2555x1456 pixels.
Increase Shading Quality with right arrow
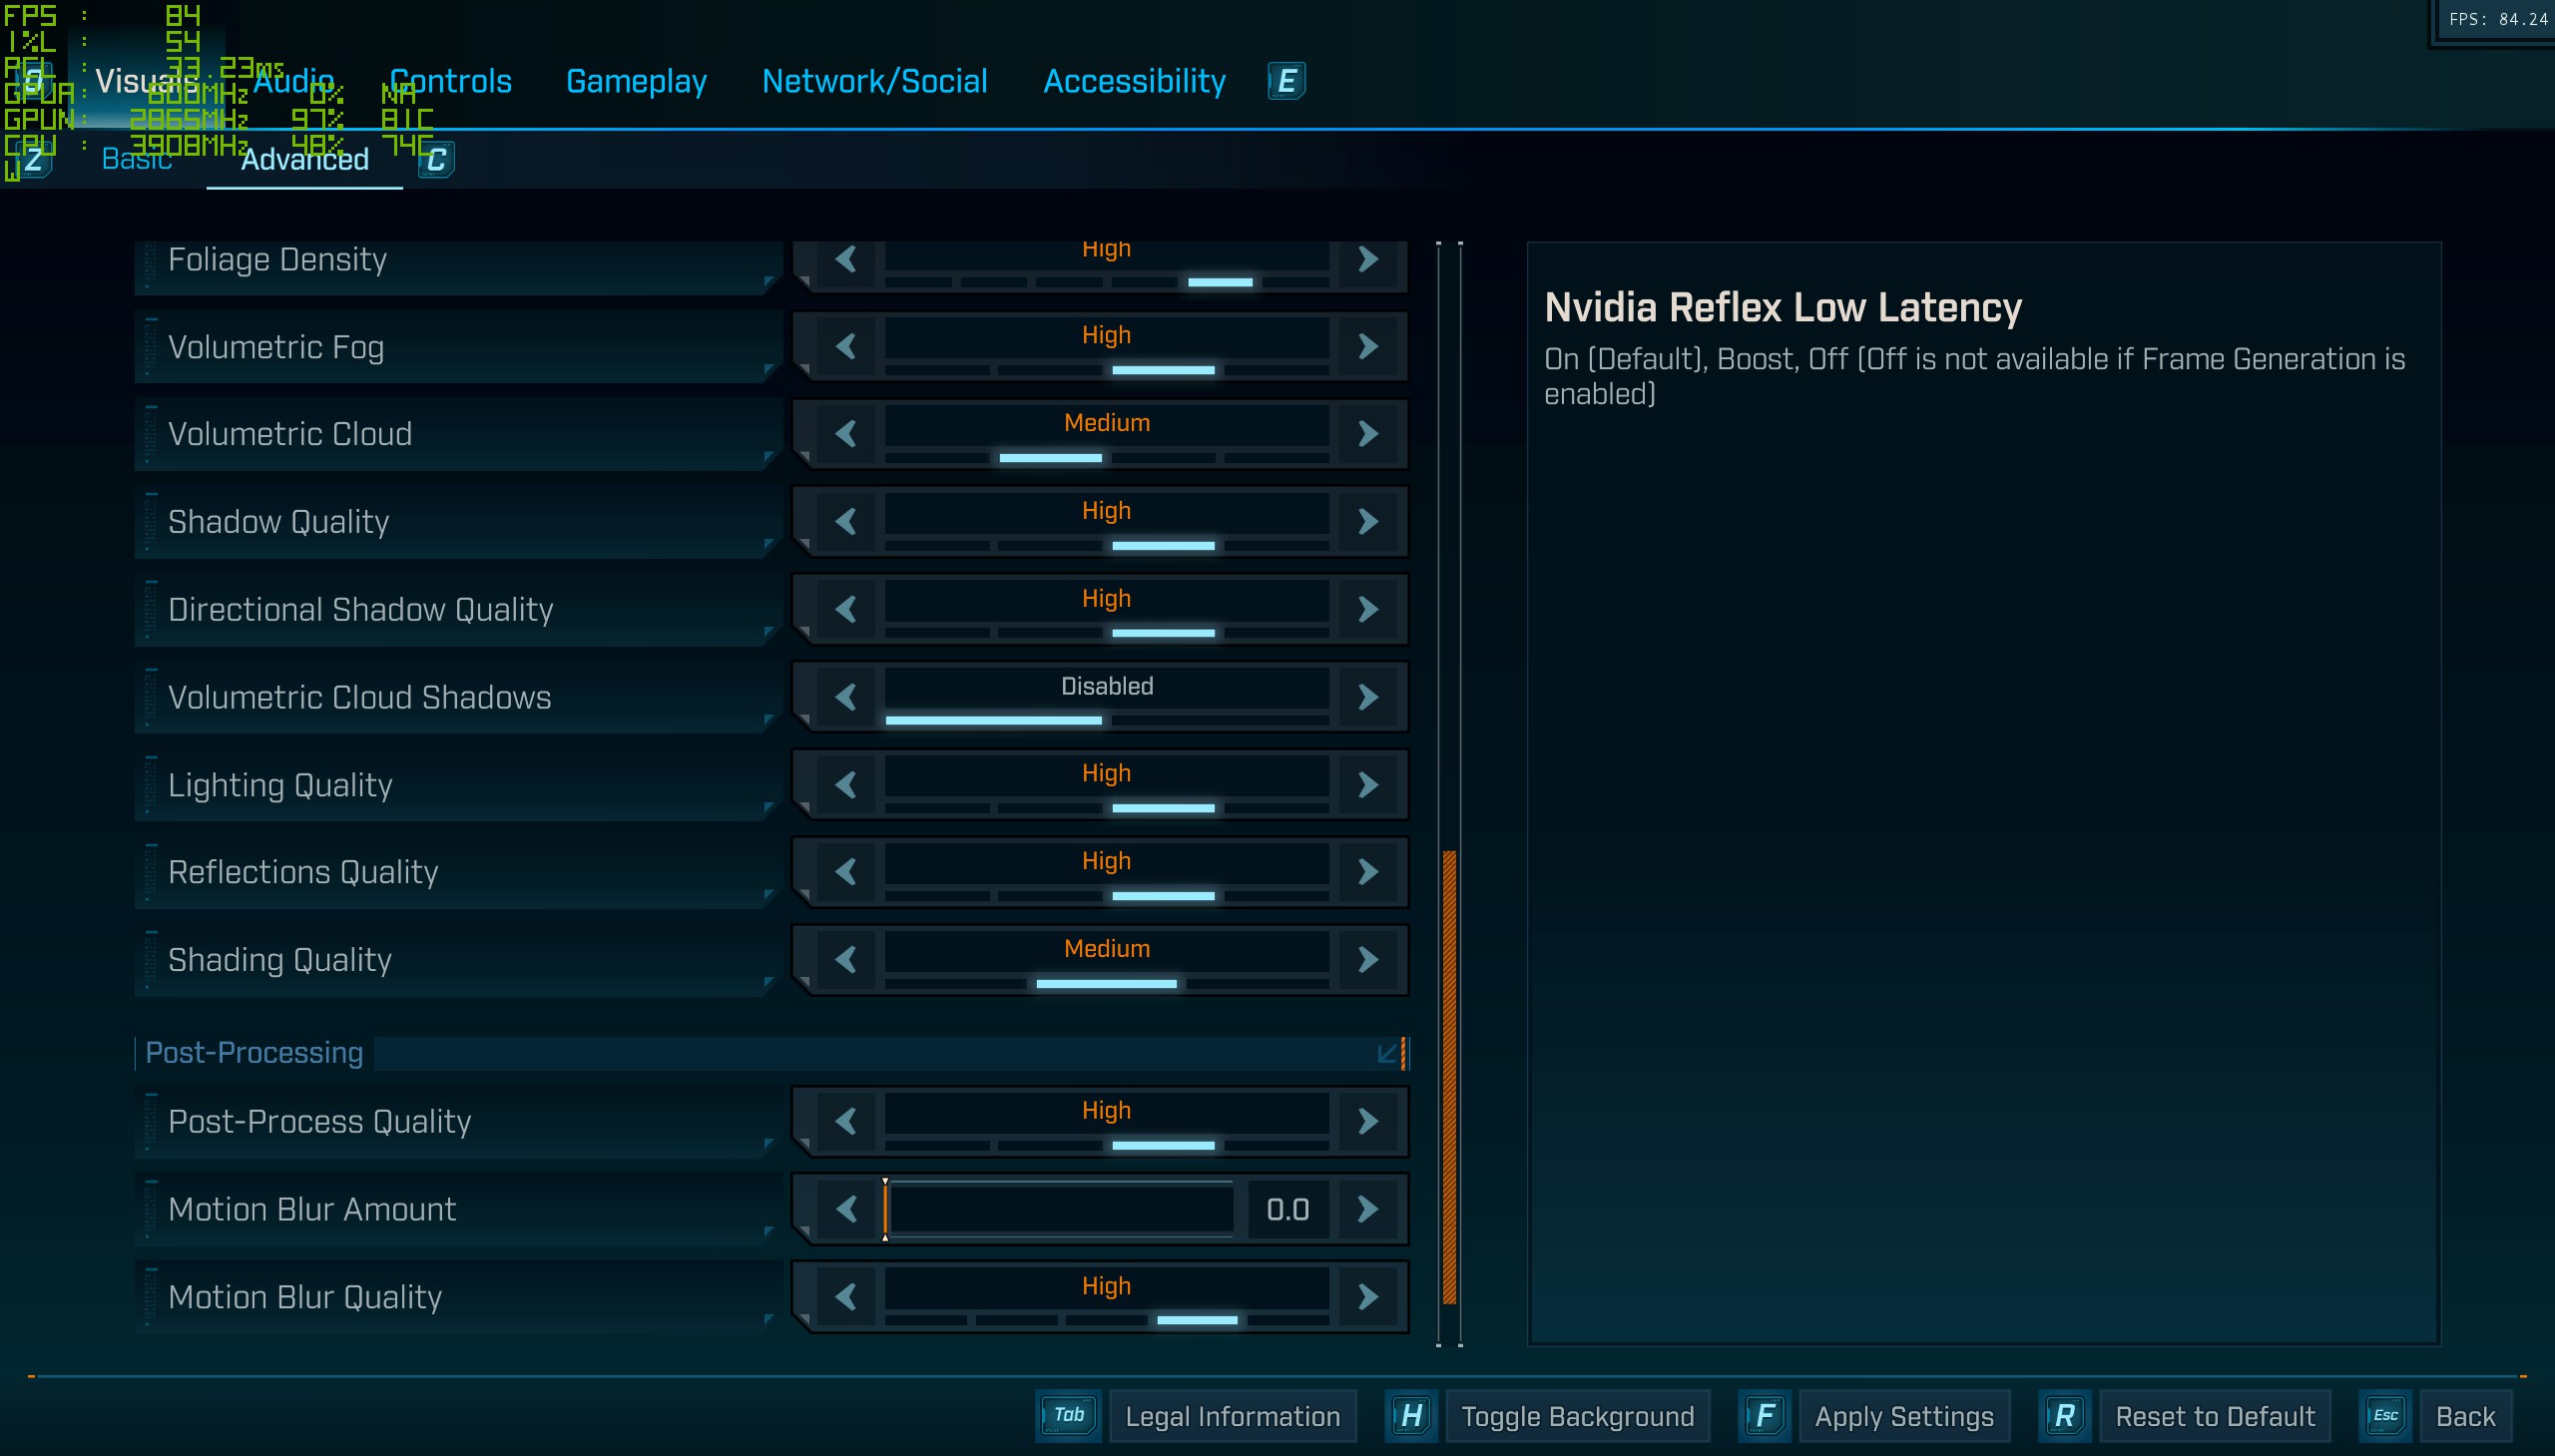pos(1367,960)
